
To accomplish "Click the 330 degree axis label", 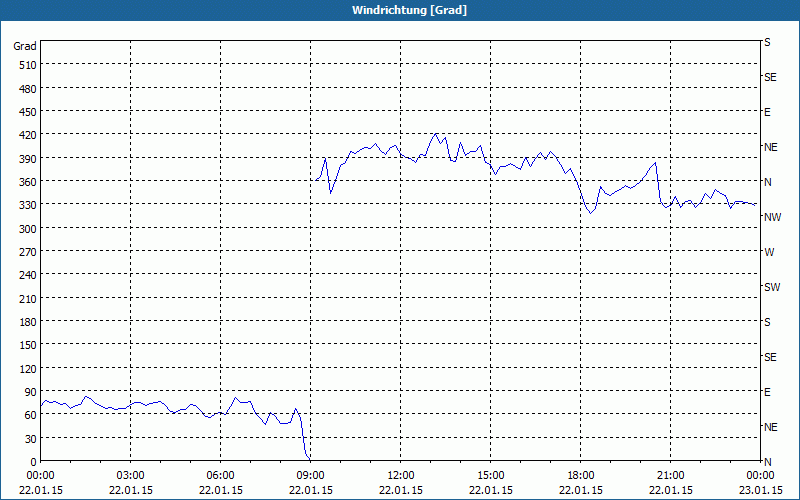I will [x=28, y=205].
